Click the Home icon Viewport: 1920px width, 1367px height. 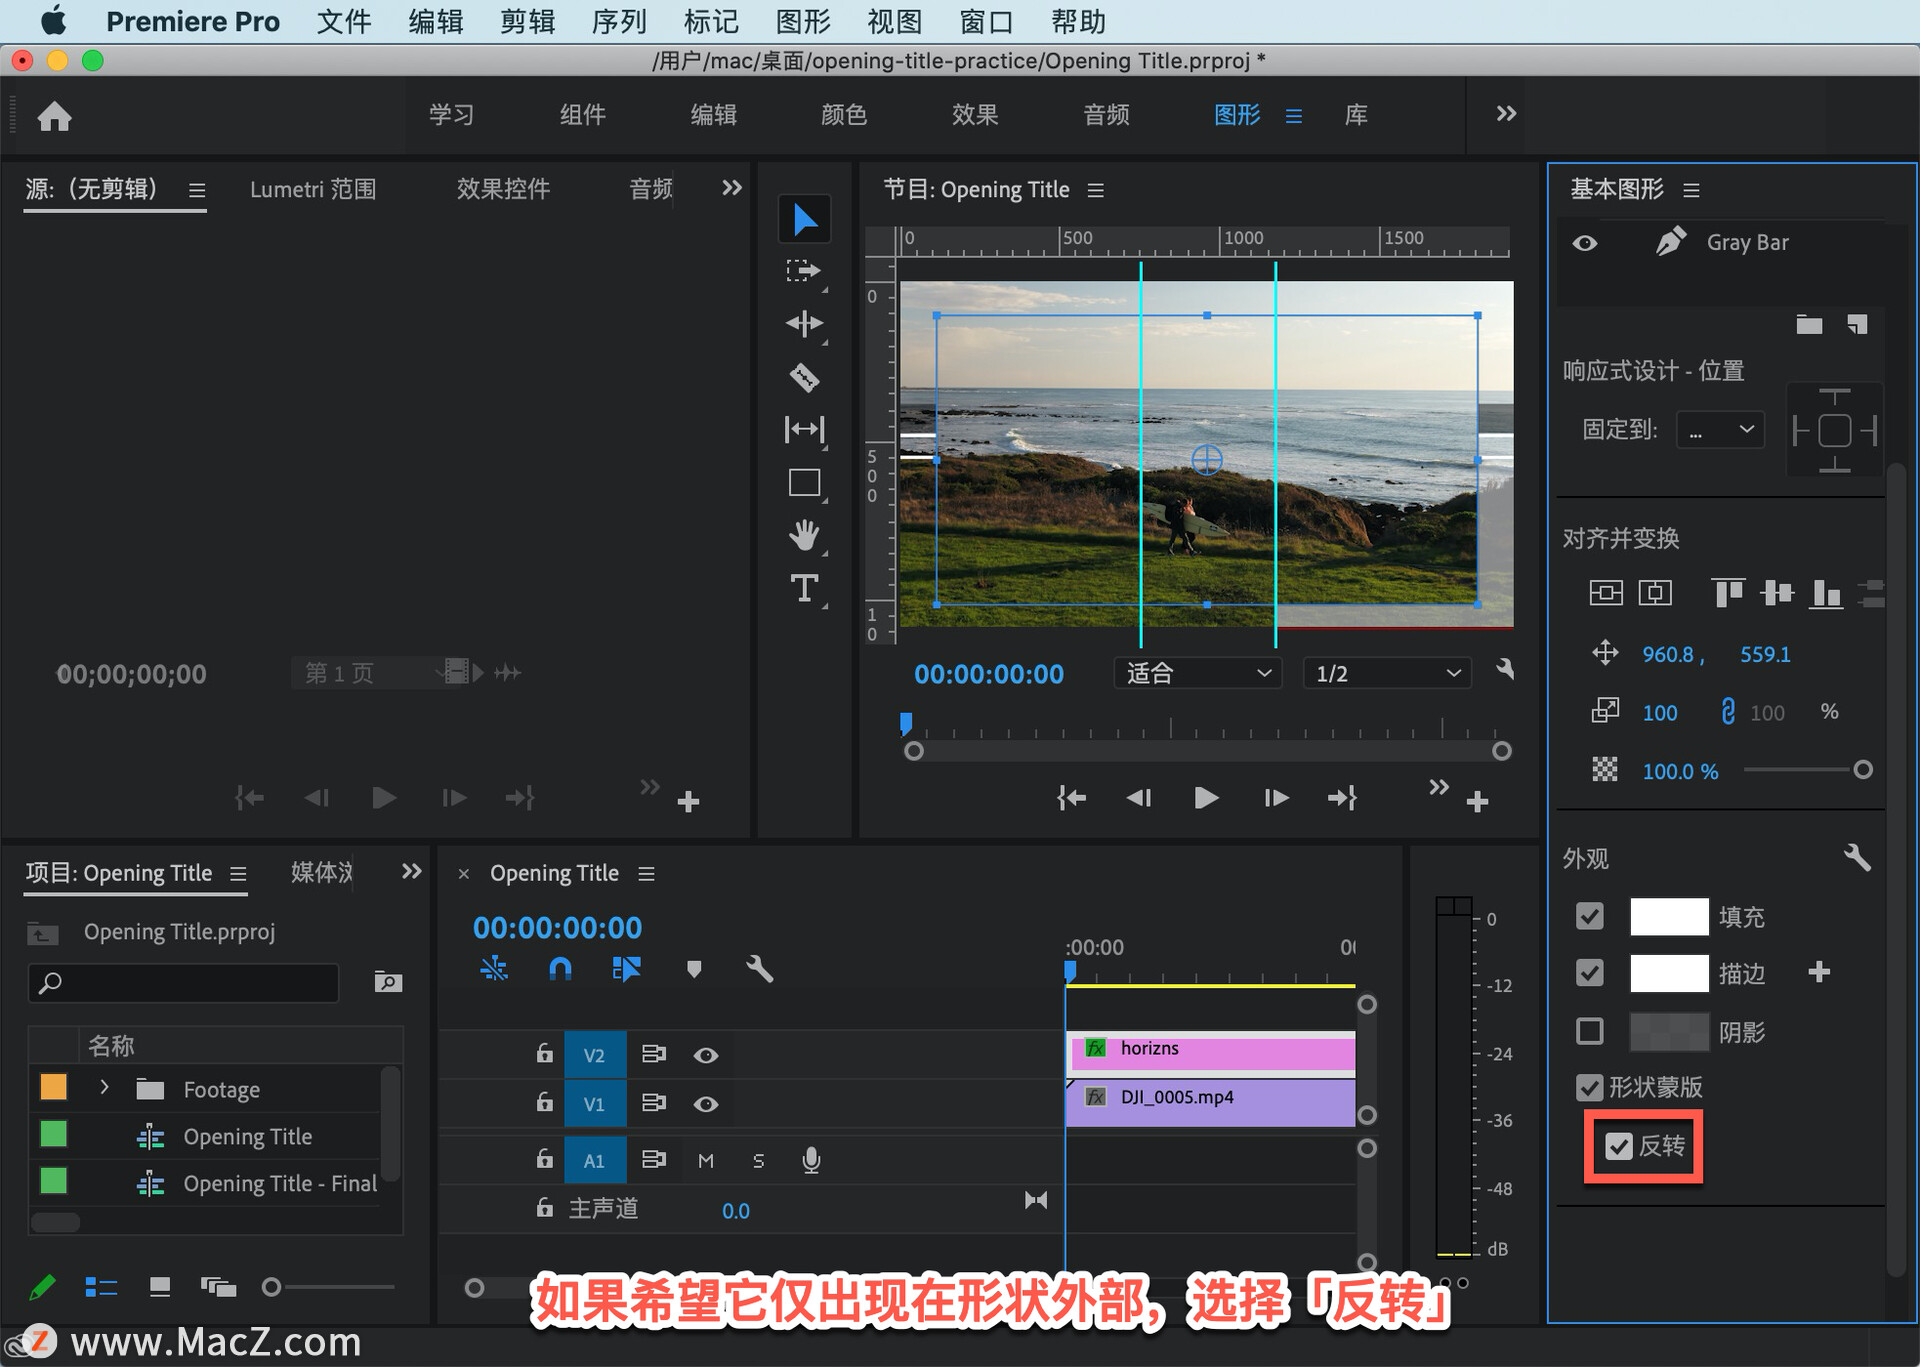click(55, 116)
